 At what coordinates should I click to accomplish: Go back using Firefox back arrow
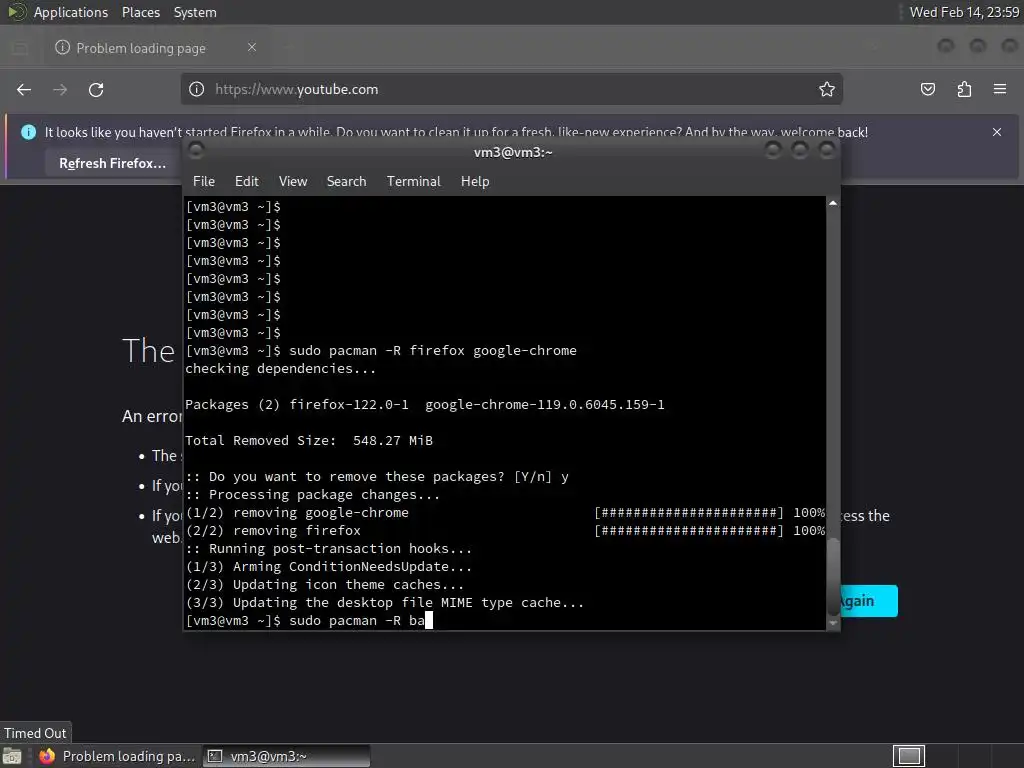(x=24, y=89)
